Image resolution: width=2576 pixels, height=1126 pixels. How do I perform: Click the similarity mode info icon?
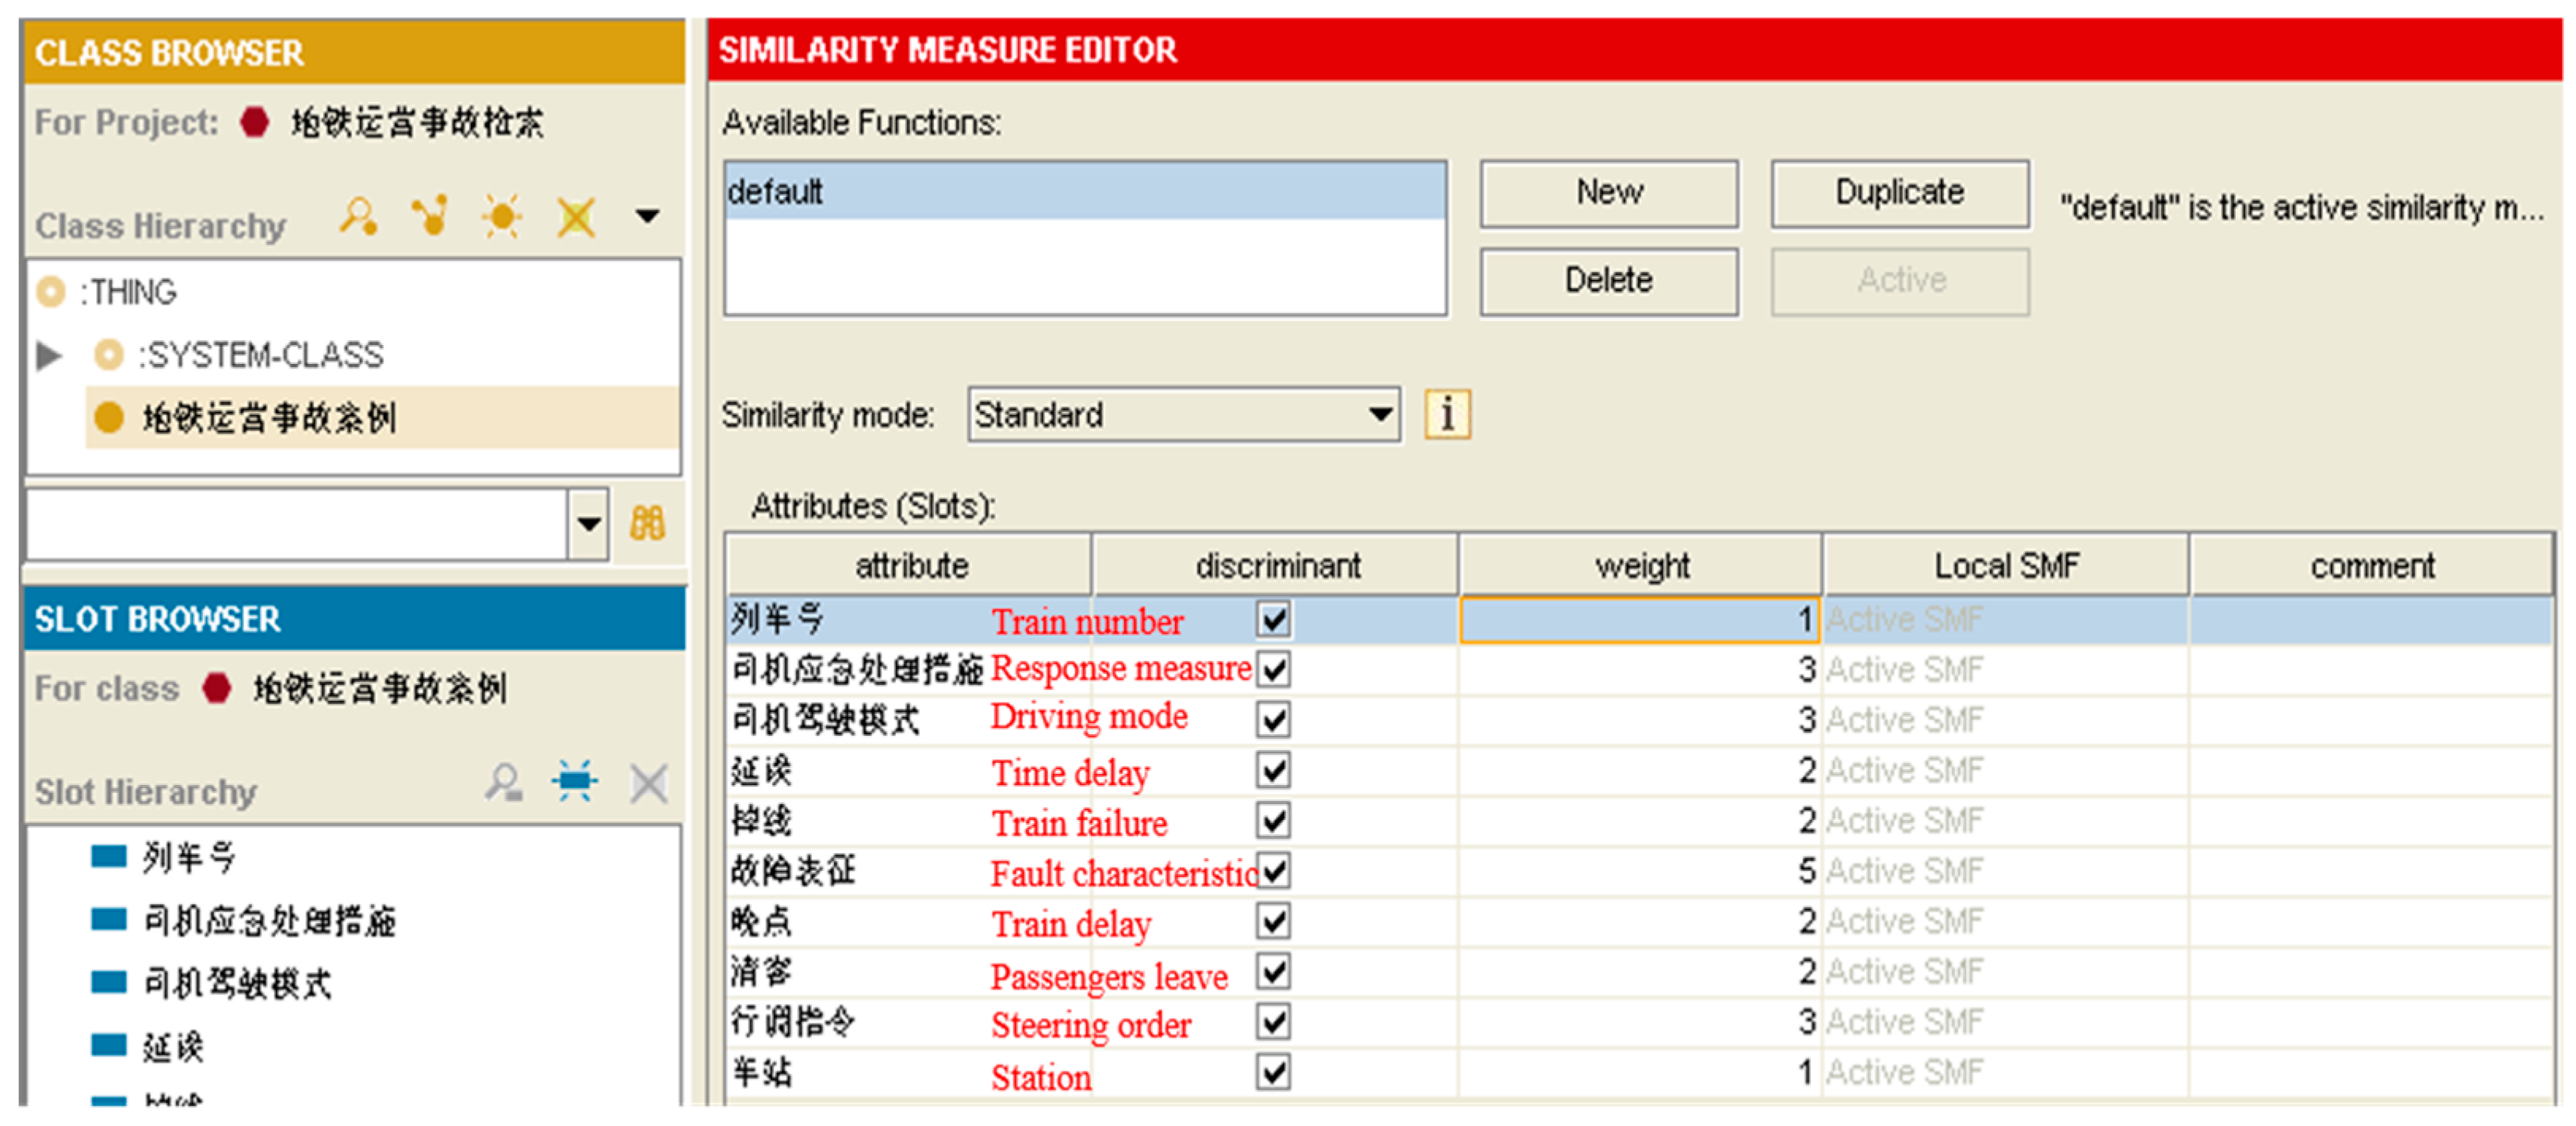(x=1446, y=414)
